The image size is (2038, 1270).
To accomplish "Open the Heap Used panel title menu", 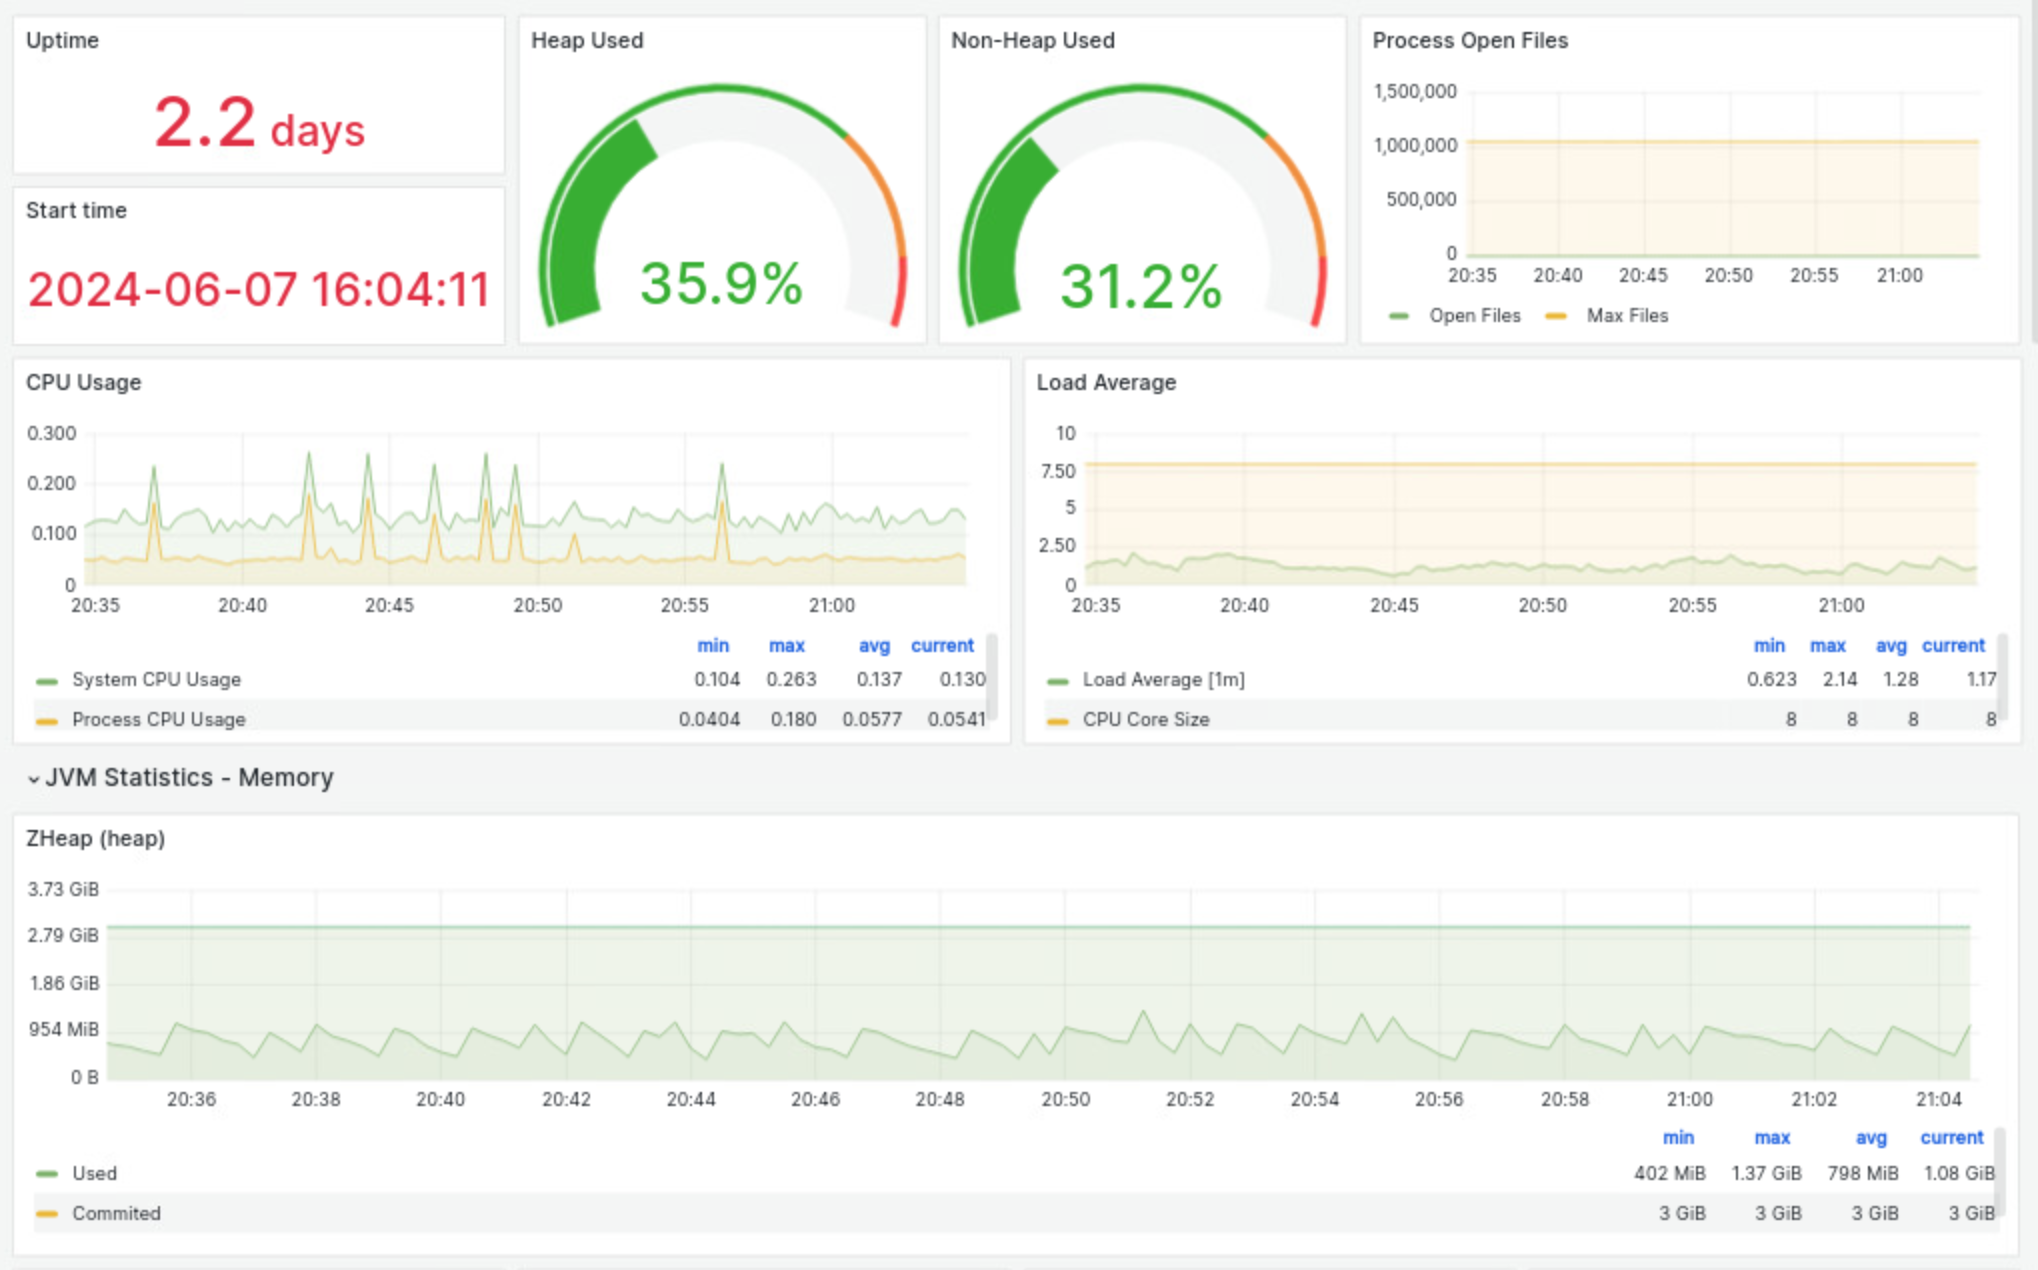I will (587, 40).
